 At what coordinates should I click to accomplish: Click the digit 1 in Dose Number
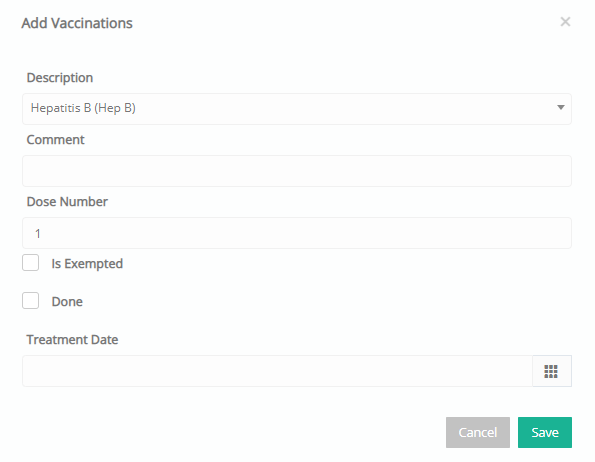click(x=38, y=234)
